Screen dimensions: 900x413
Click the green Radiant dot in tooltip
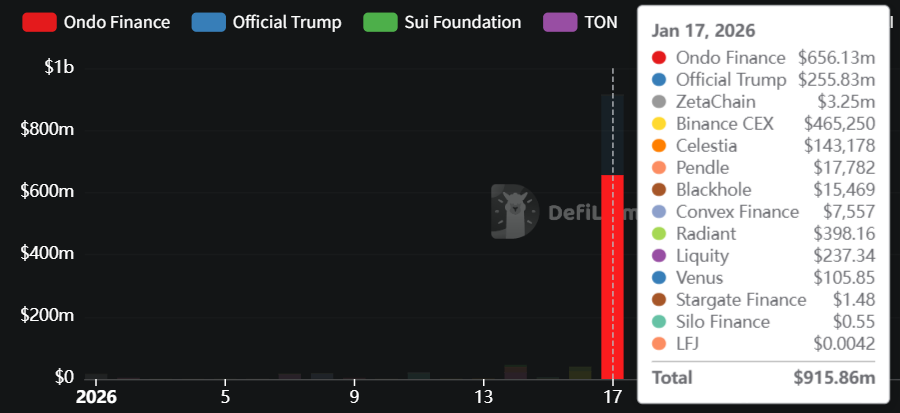(658, 234)
